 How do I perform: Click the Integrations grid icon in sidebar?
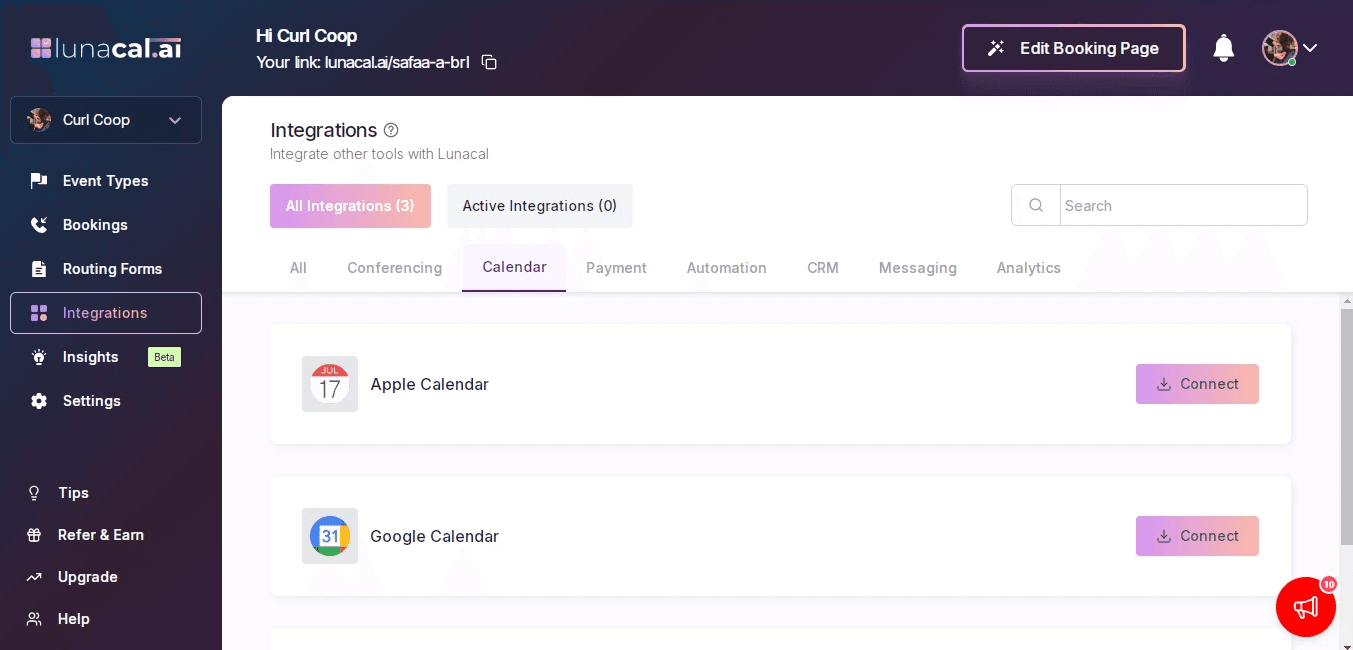(39, 313)
